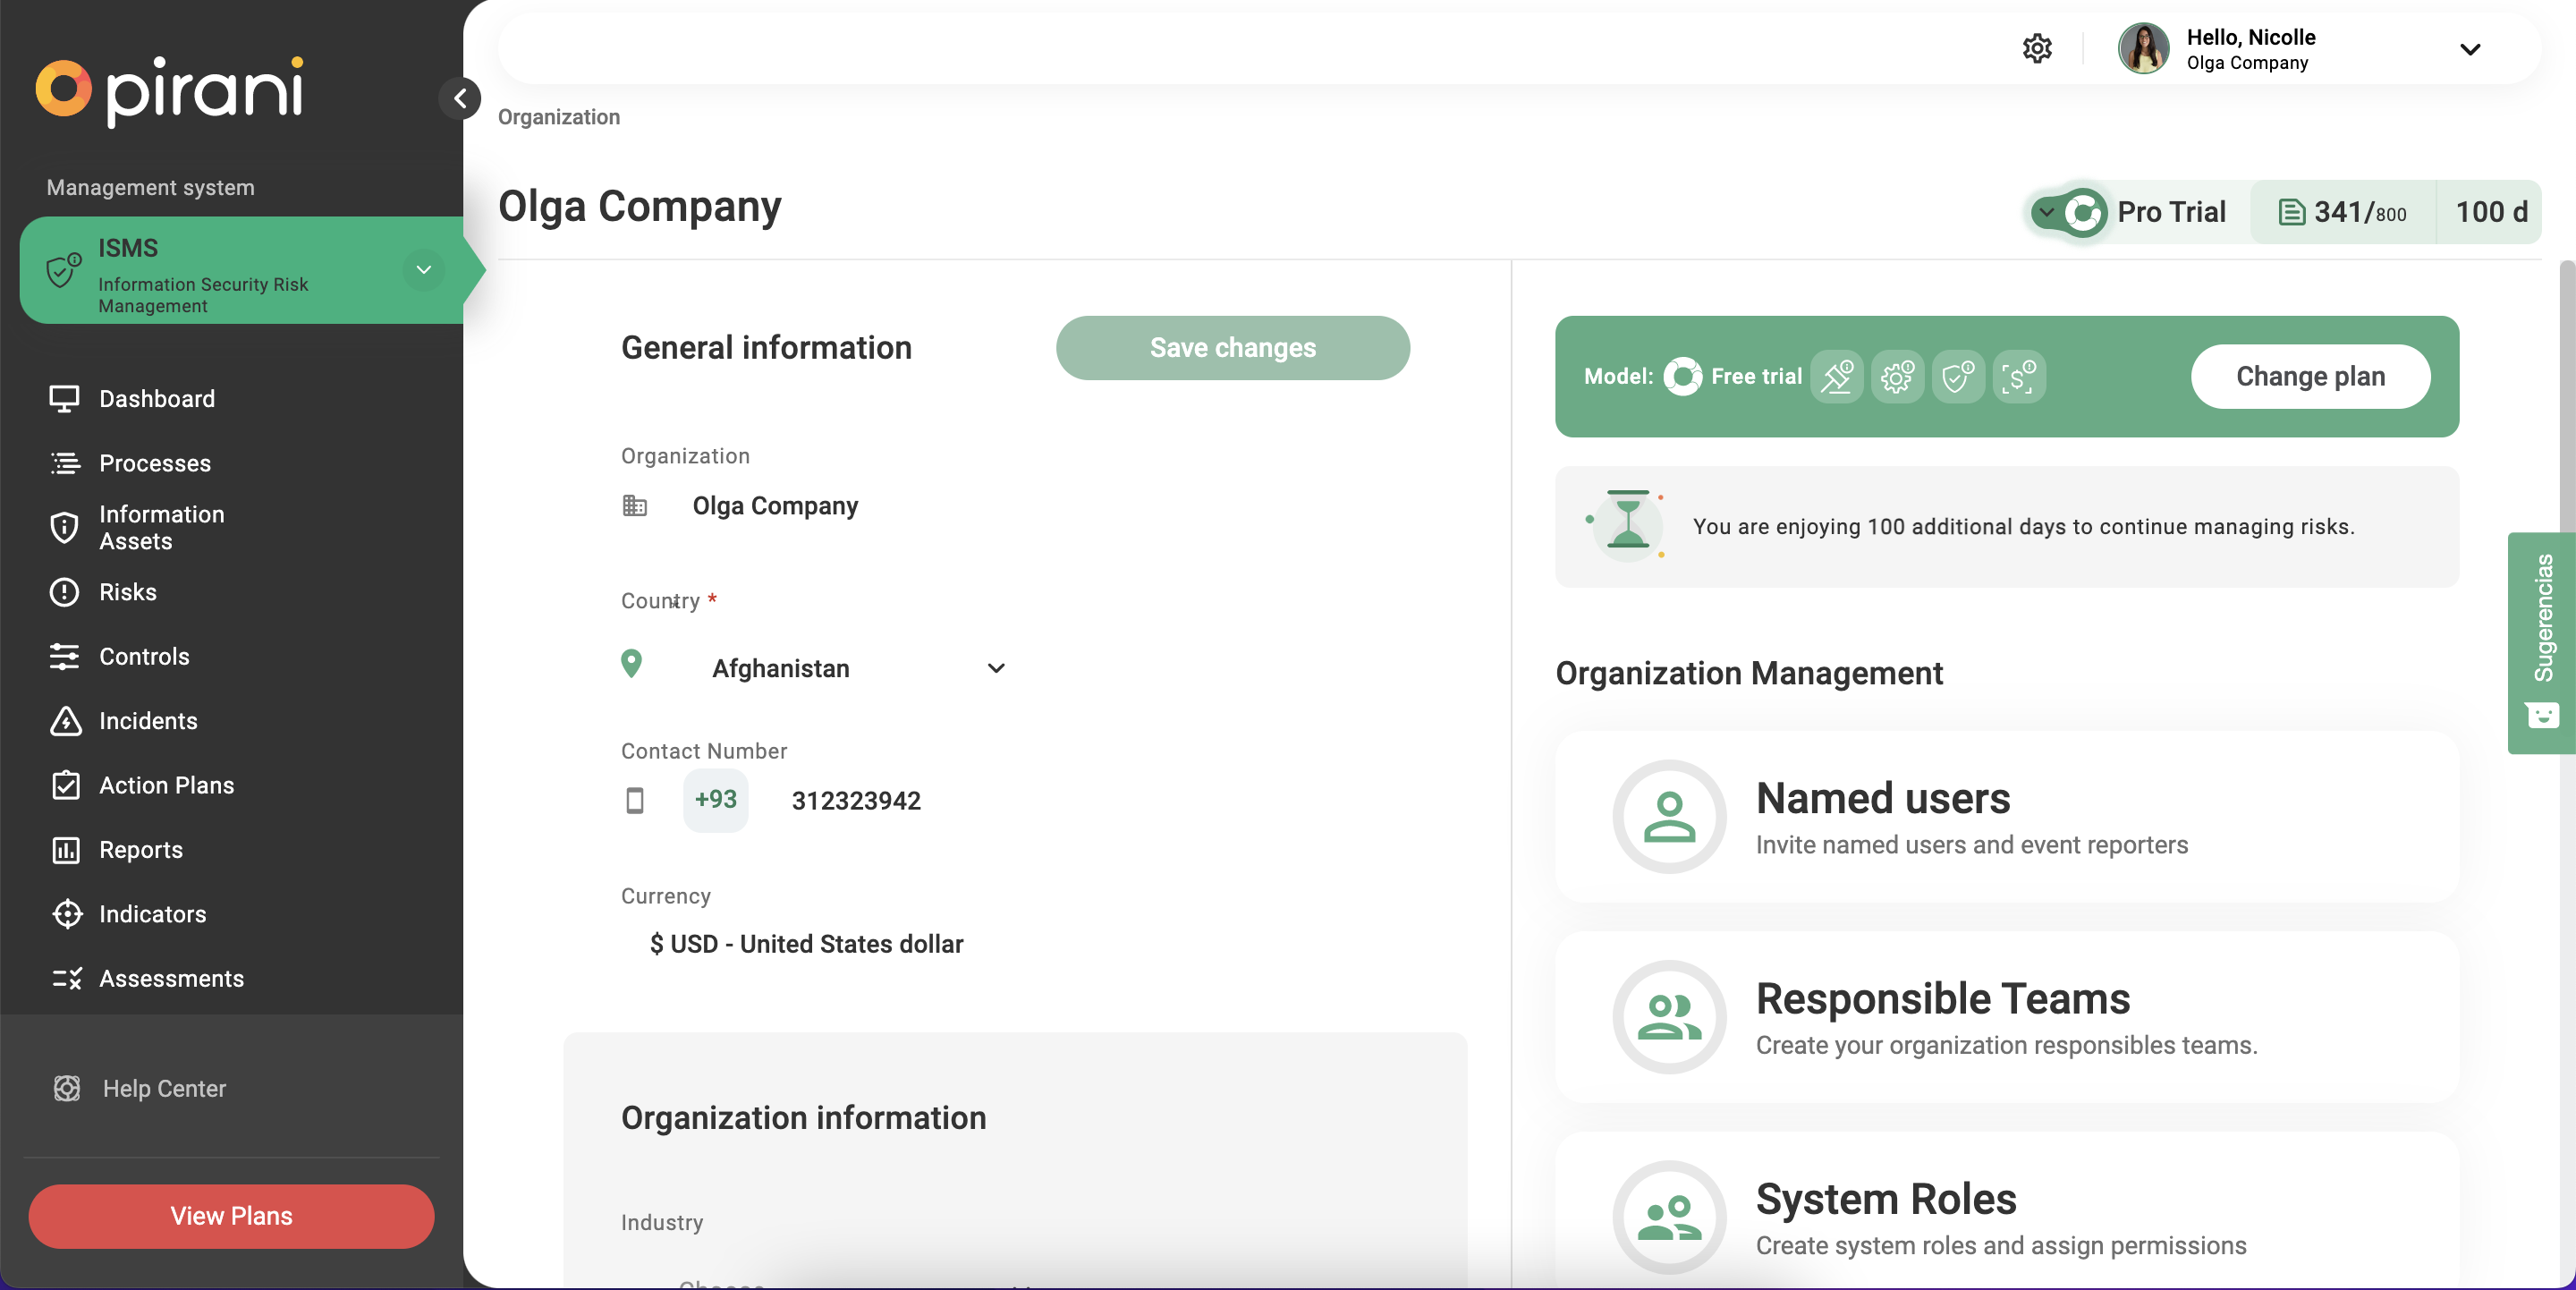Expand the ISMS module selector chevron

tap(423, 270)
